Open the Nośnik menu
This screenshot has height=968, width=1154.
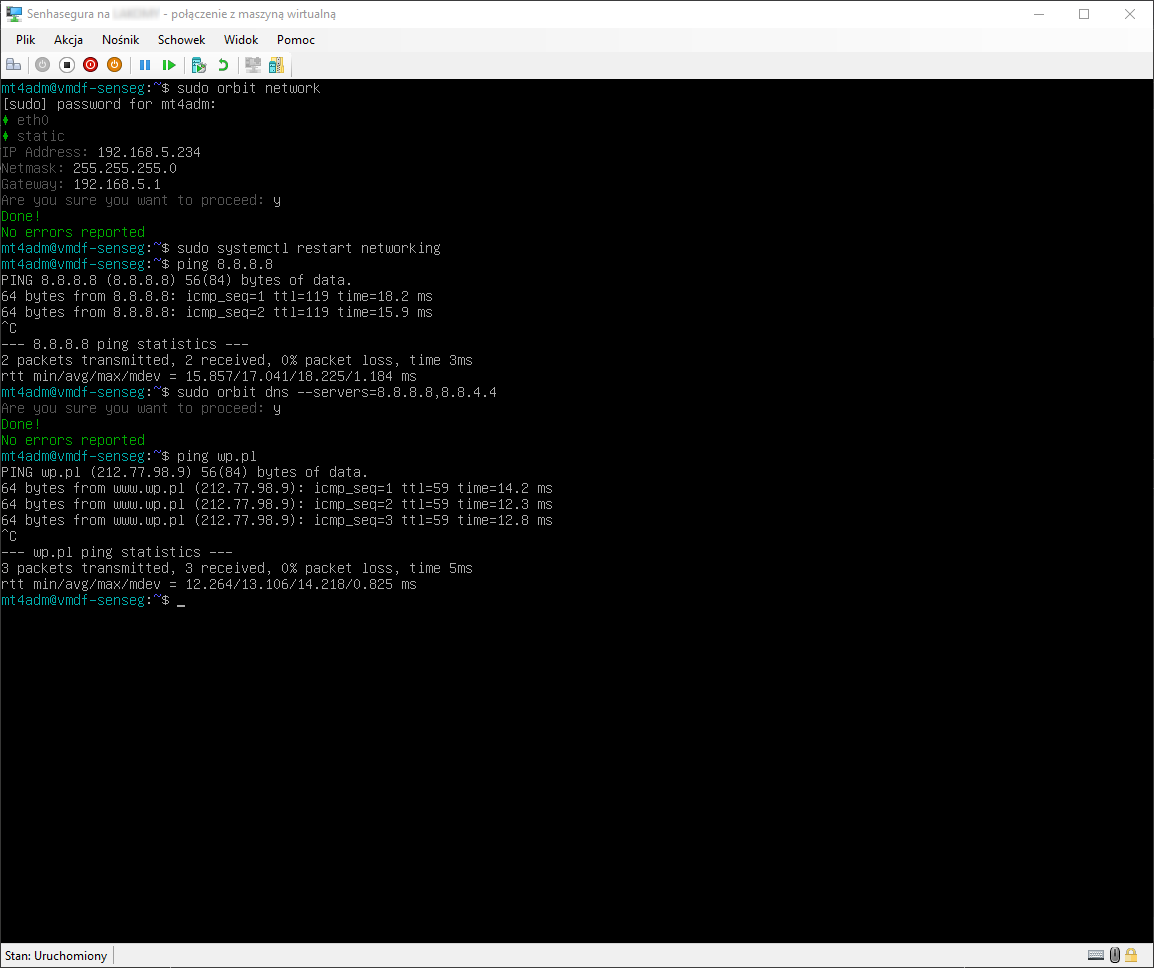(x=120, y=40)
